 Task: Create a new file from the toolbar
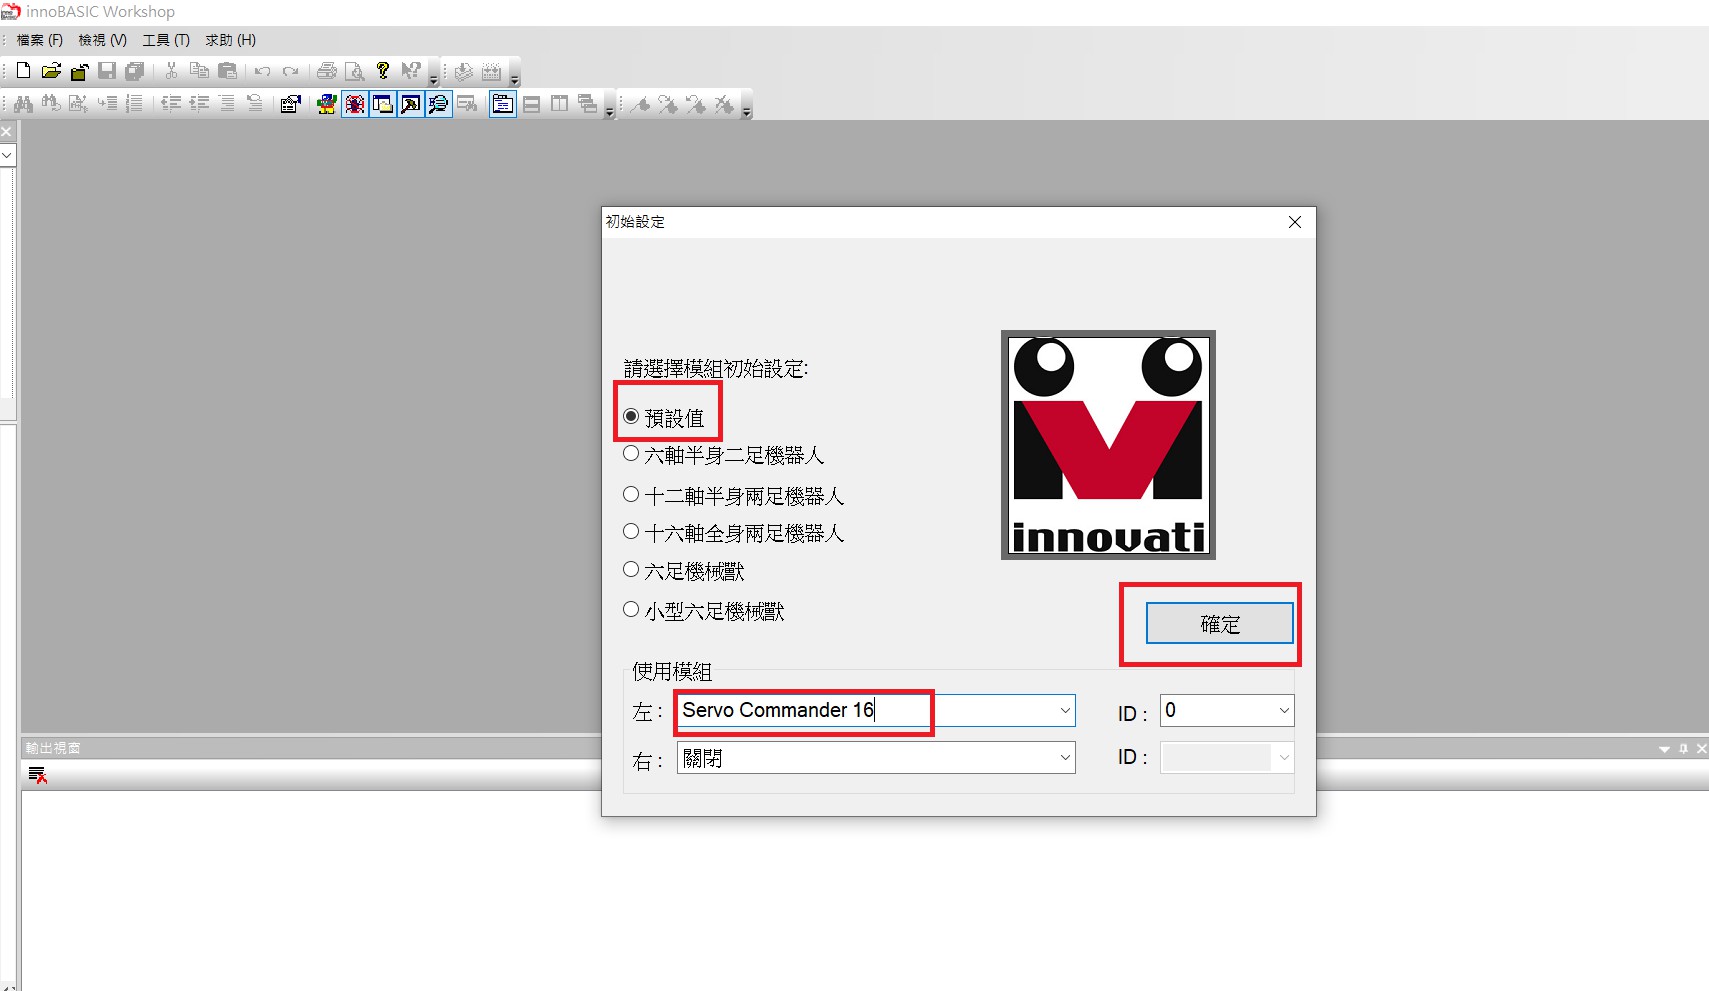point(23,71)
